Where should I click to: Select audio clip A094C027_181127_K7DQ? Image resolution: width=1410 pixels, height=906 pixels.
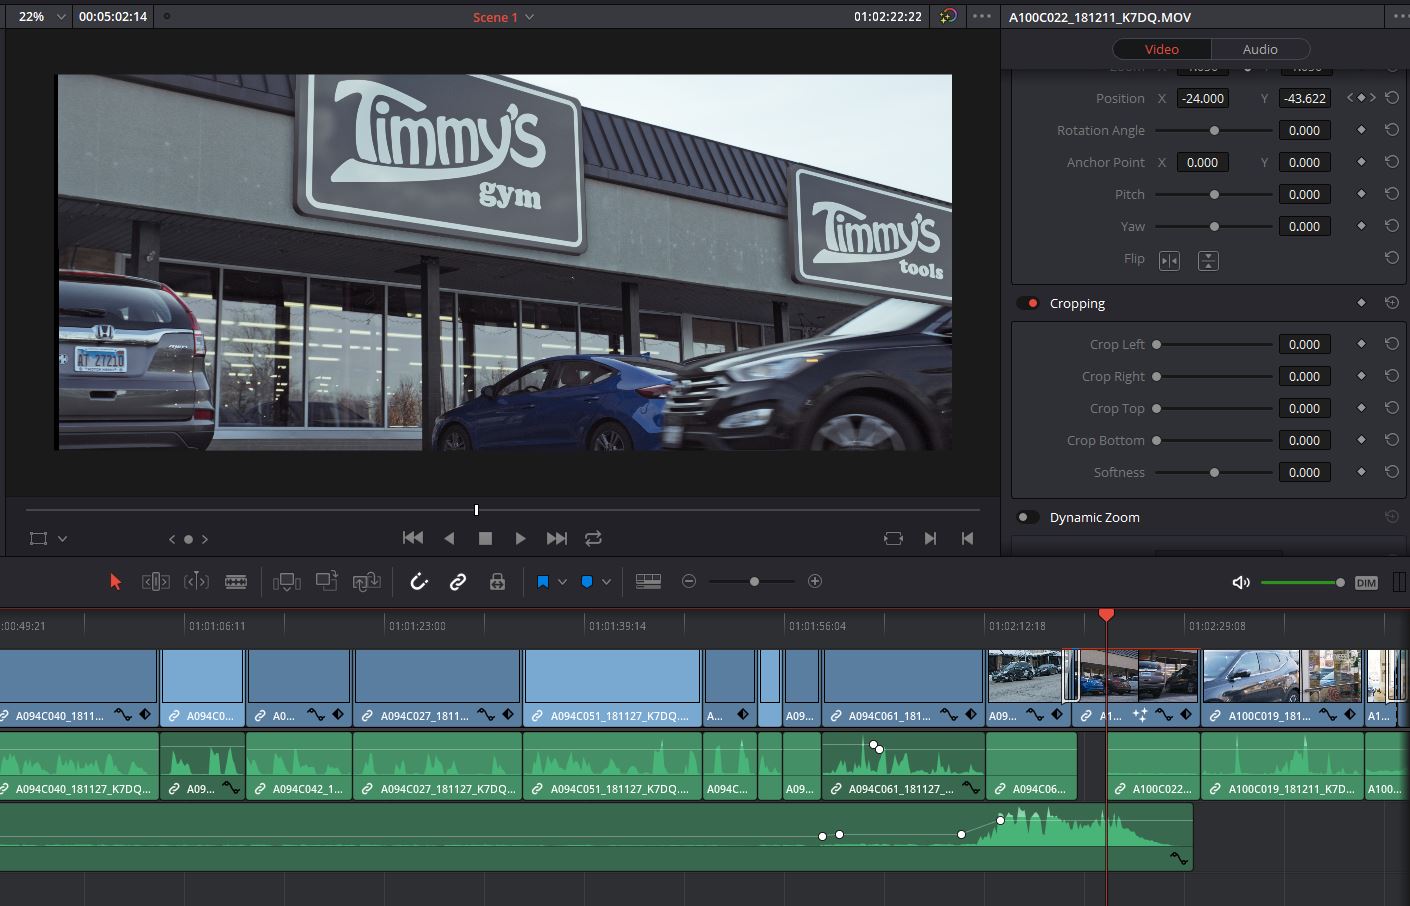pyautogui.click(x=437, y=765)
